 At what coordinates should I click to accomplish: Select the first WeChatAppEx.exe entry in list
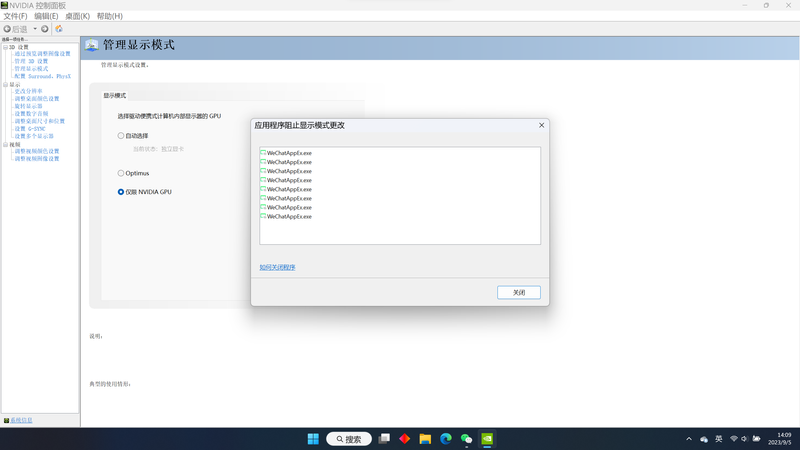click(286, 153)
